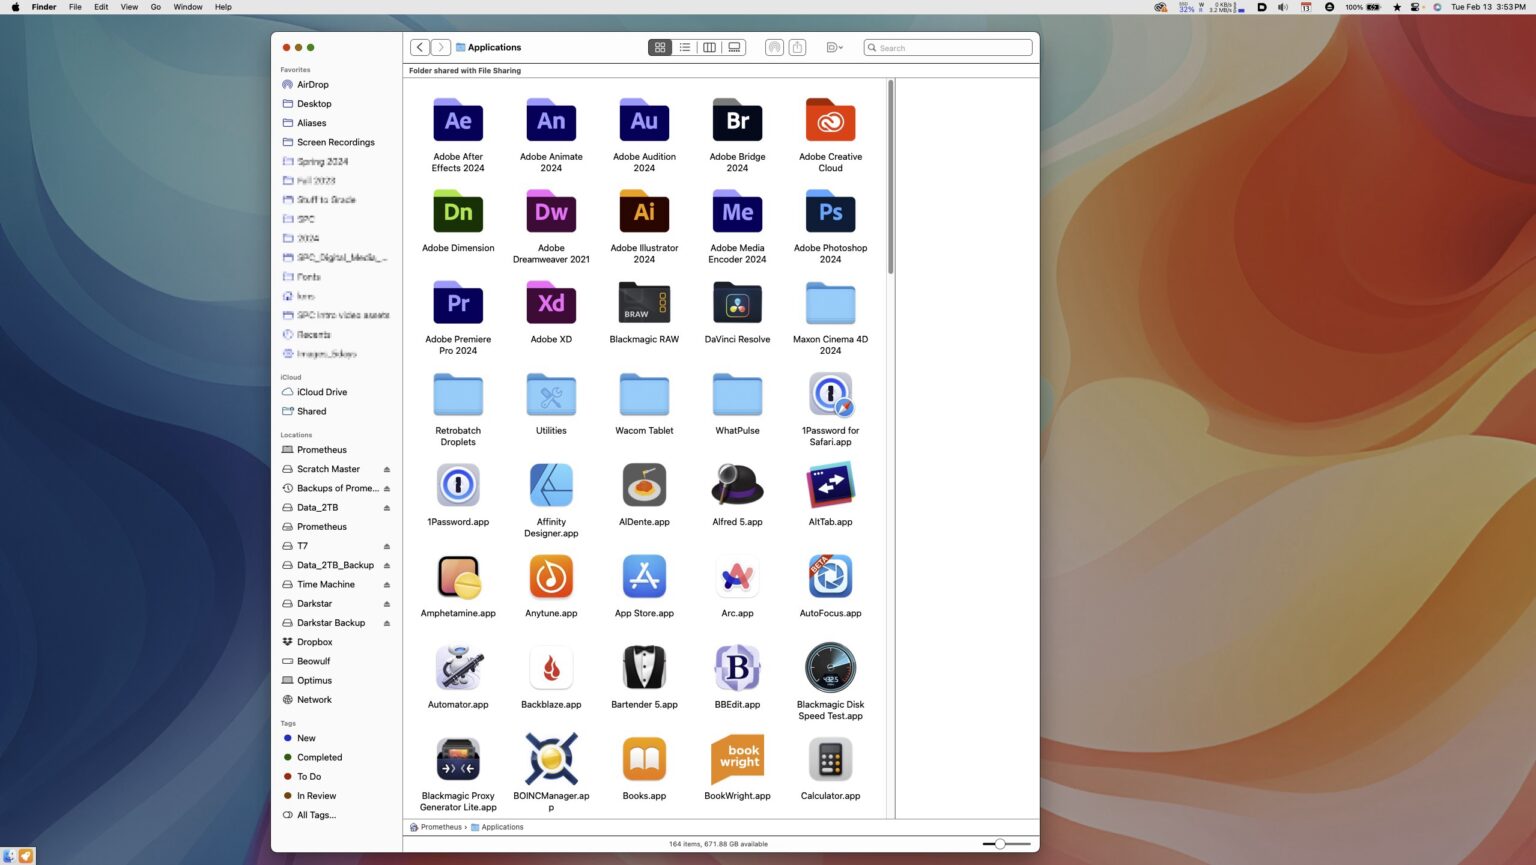Switch to list view

pyautogui.click(x=685, y=47)
